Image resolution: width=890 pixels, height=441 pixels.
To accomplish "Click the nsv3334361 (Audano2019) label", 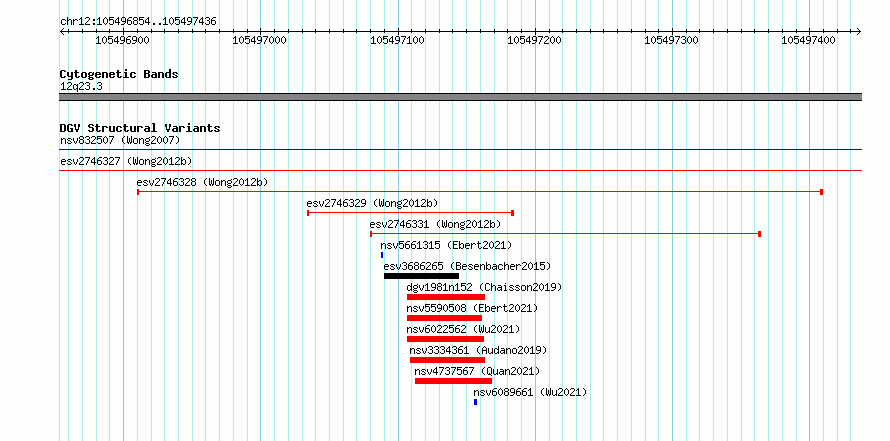I will tap(478, 350).
